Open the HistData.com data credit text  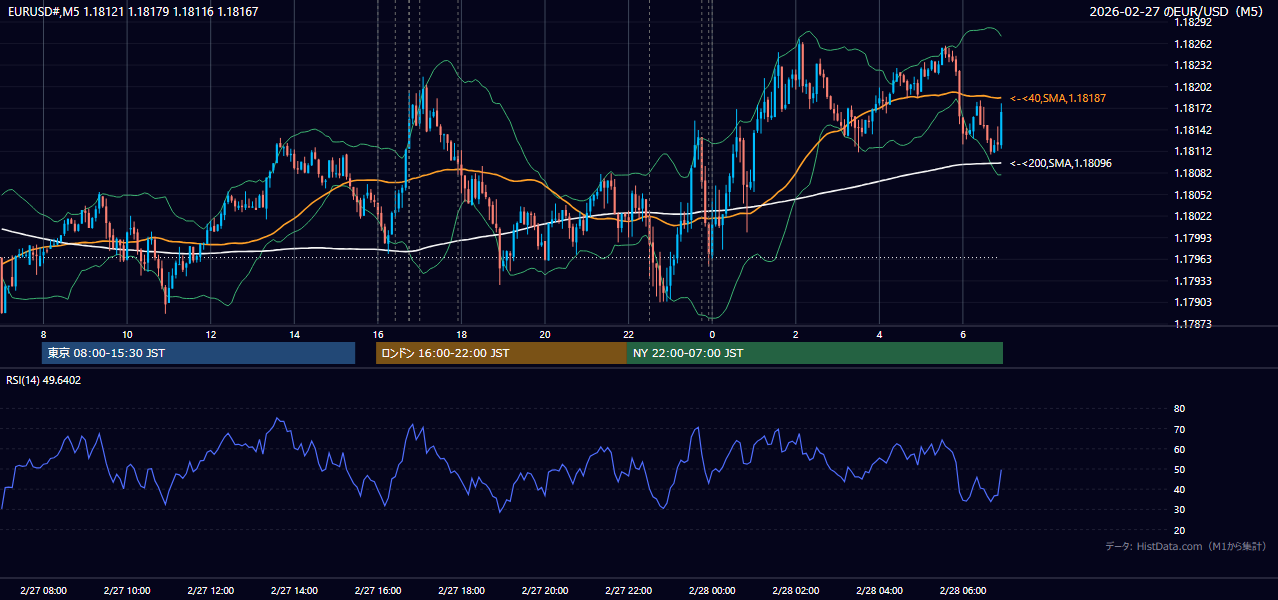click(1186, 546)
